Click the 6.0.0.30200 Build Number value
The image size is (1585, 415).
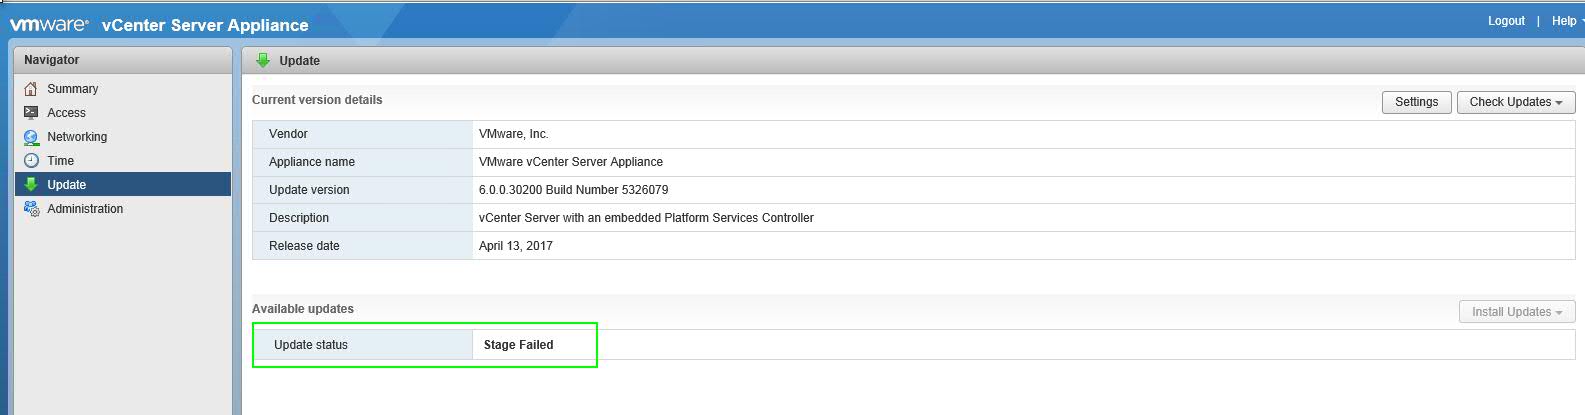[574, 190]
